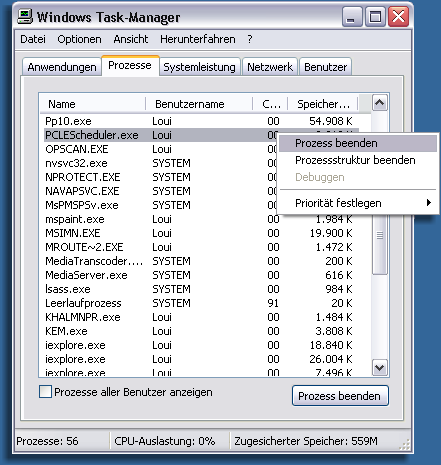Expand the 'Priorität festlegen' submenu arrow

429,203
